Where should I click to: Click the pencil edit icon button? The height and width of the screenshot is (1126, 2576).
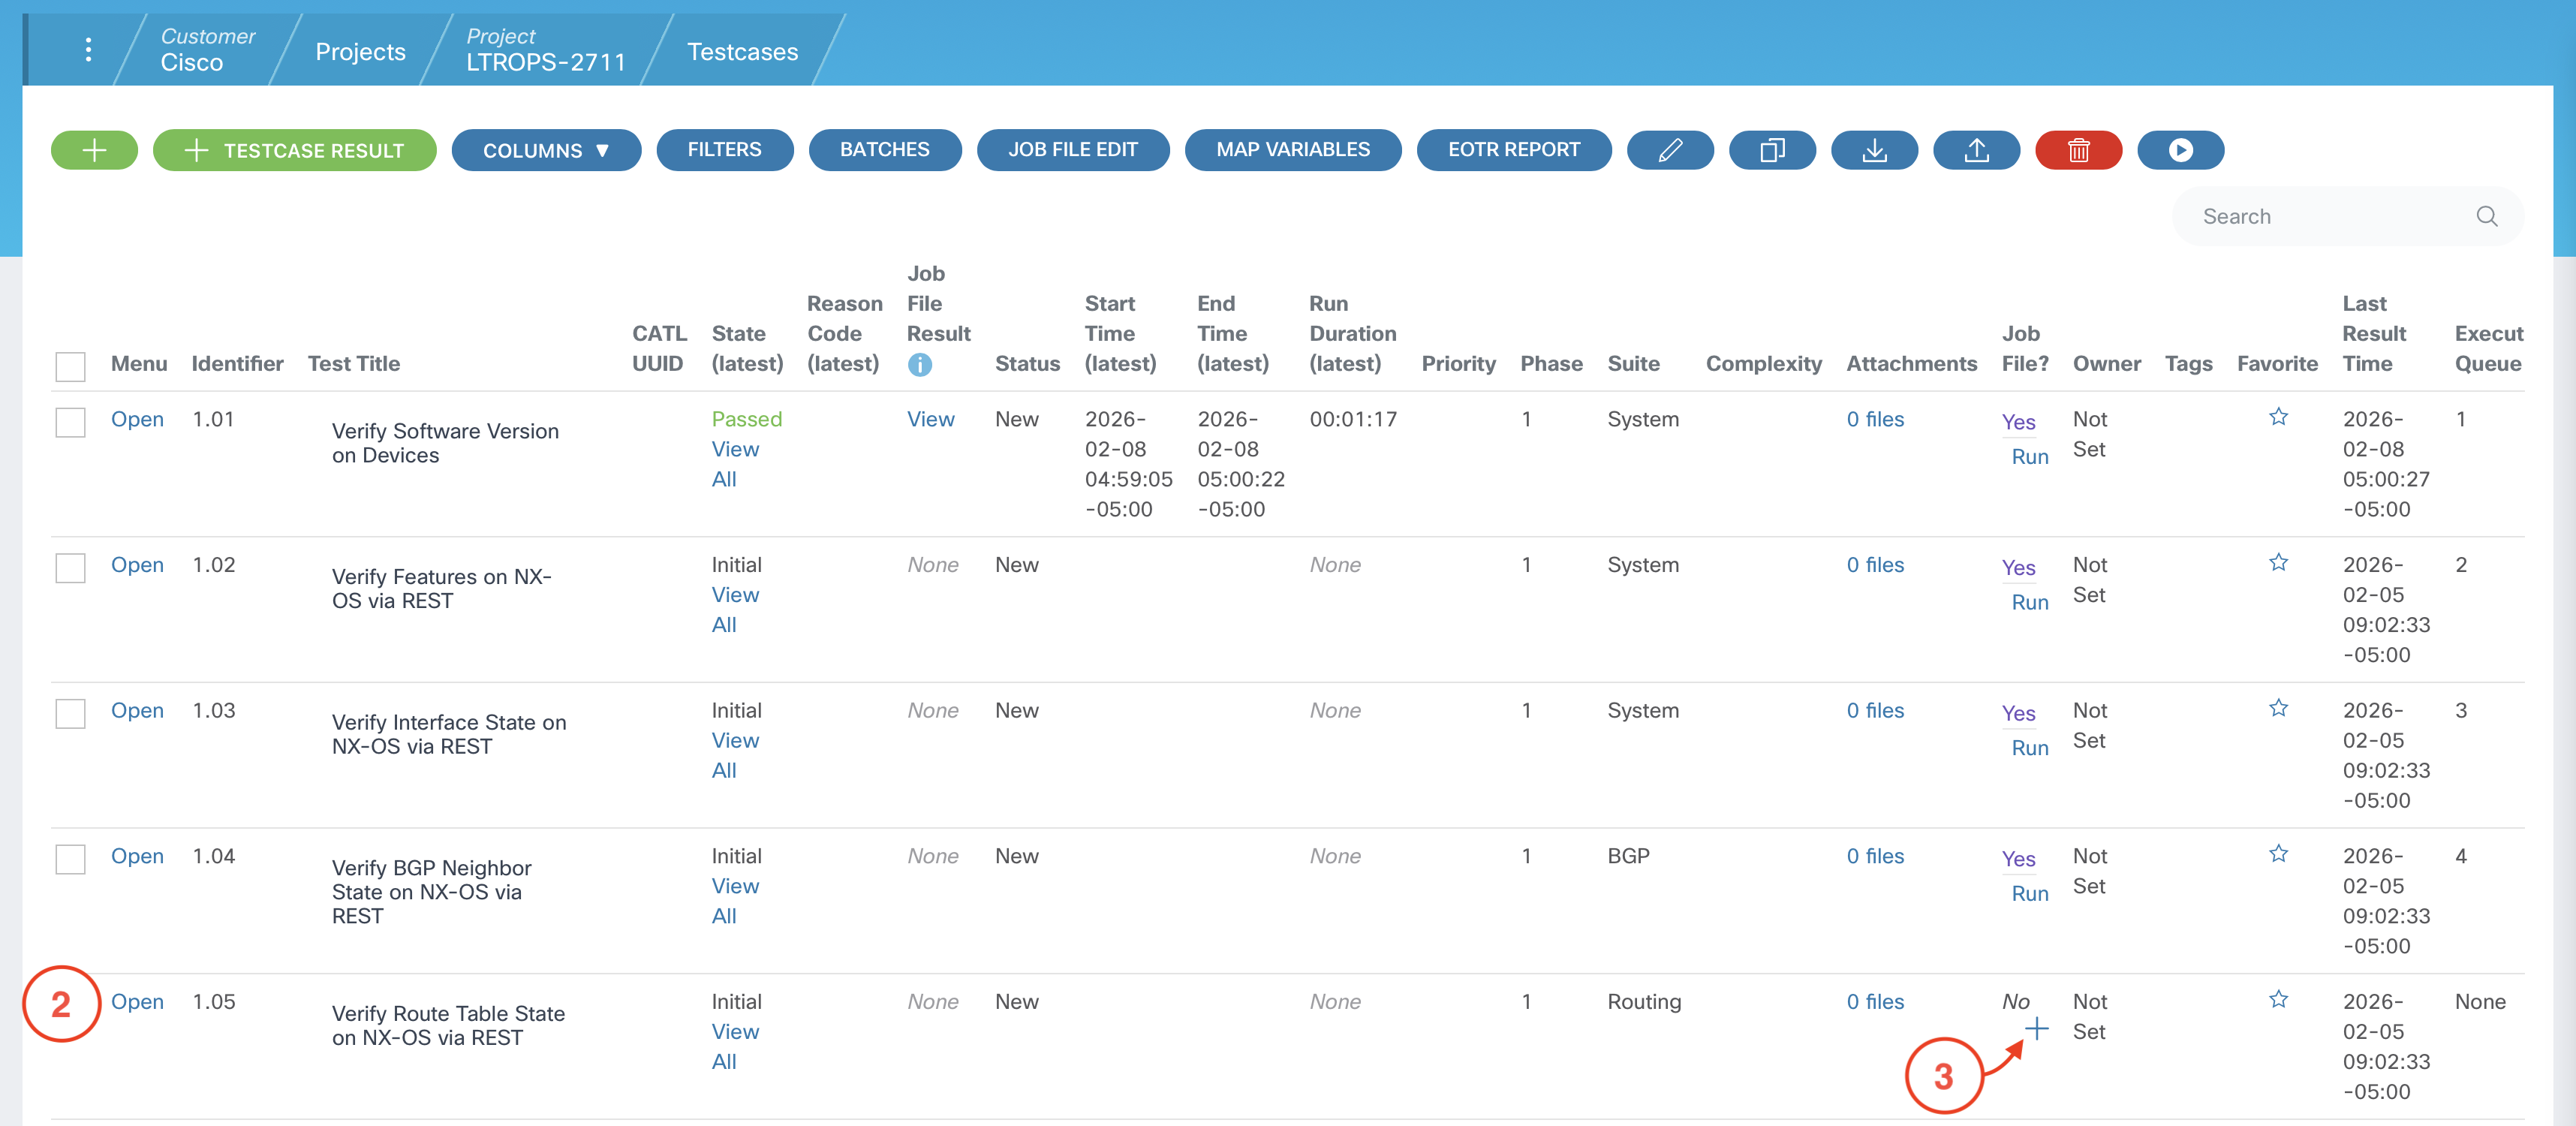[1669, 150]
